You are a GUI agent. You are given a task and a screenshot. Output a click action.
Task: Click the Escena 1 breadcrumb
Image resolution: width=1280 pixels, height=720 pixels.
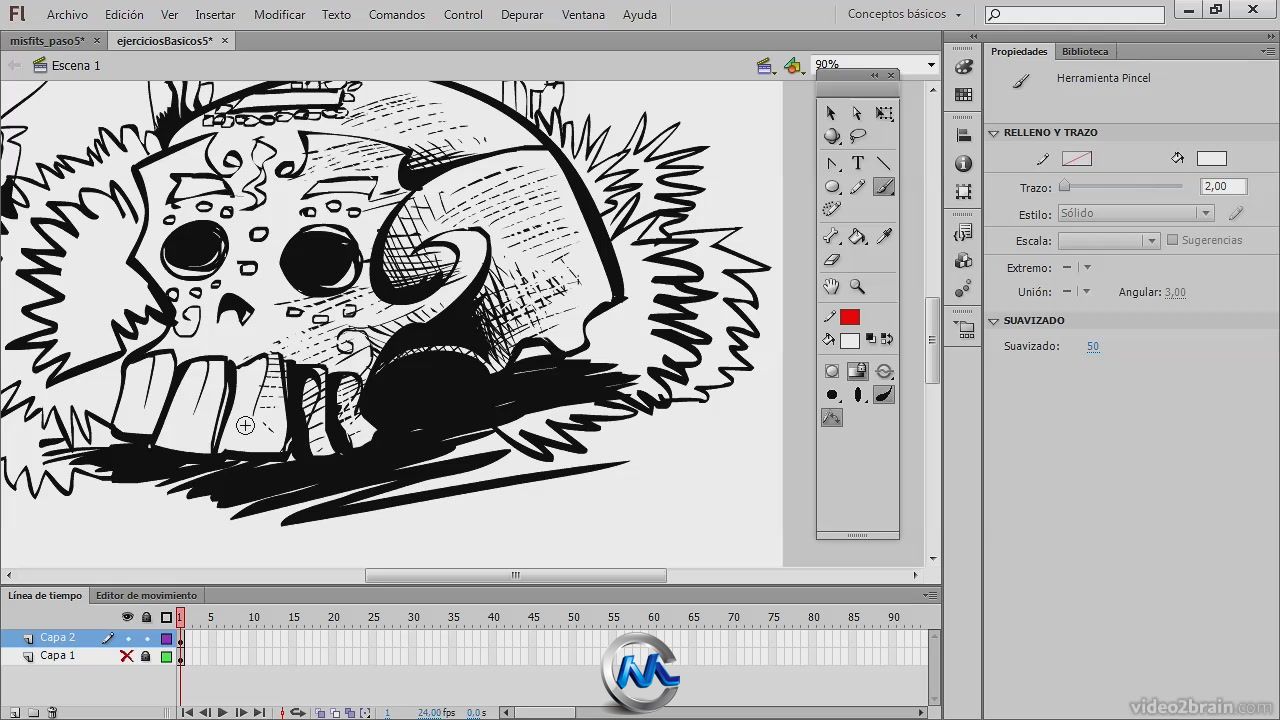click(76, 65)
